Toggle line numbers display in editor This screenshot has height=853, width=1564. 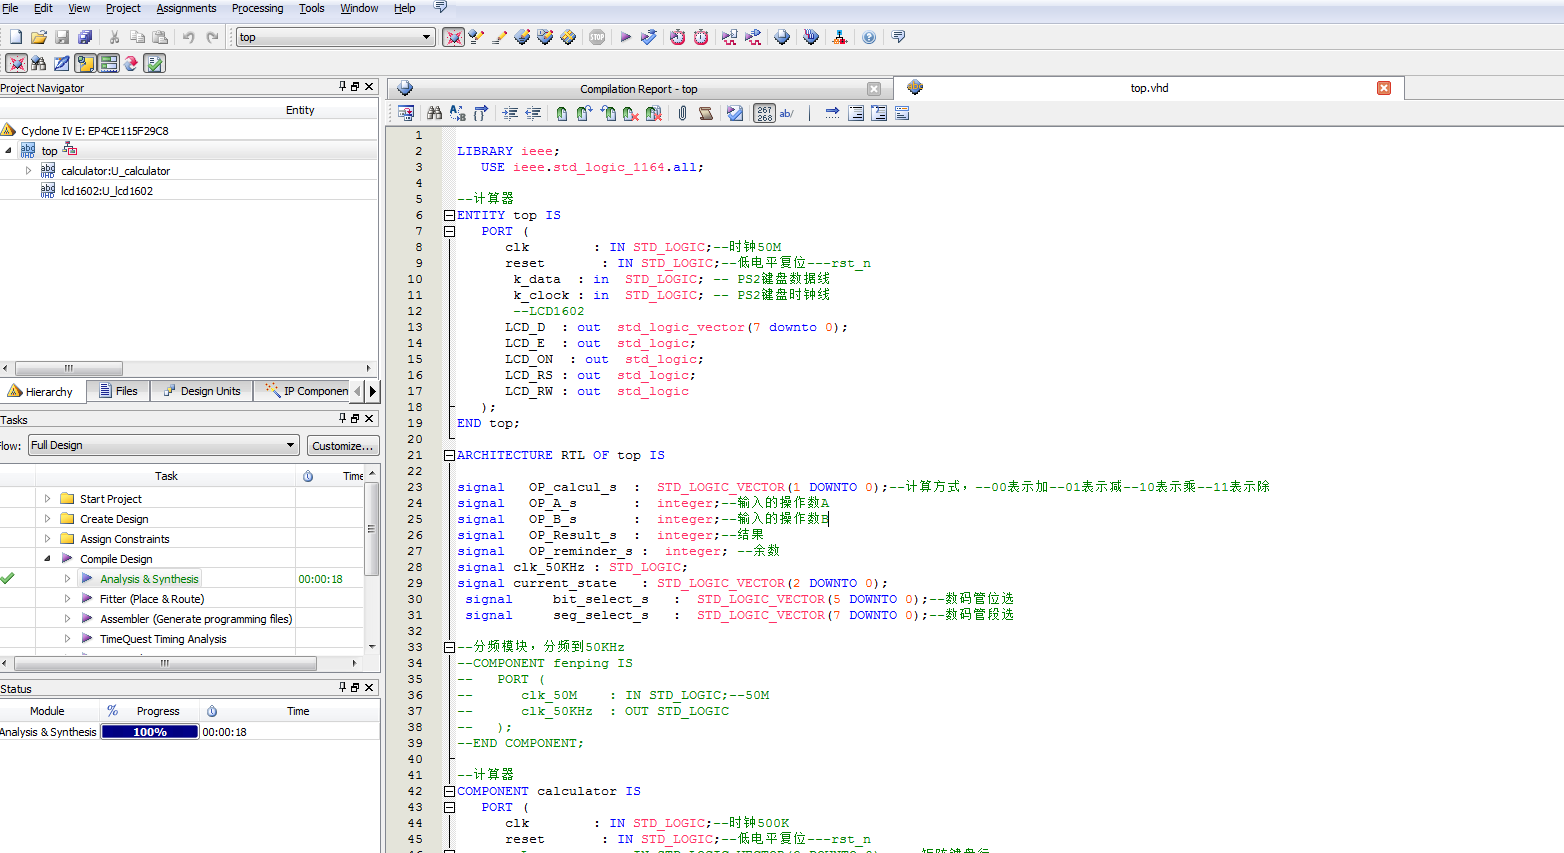764,113
